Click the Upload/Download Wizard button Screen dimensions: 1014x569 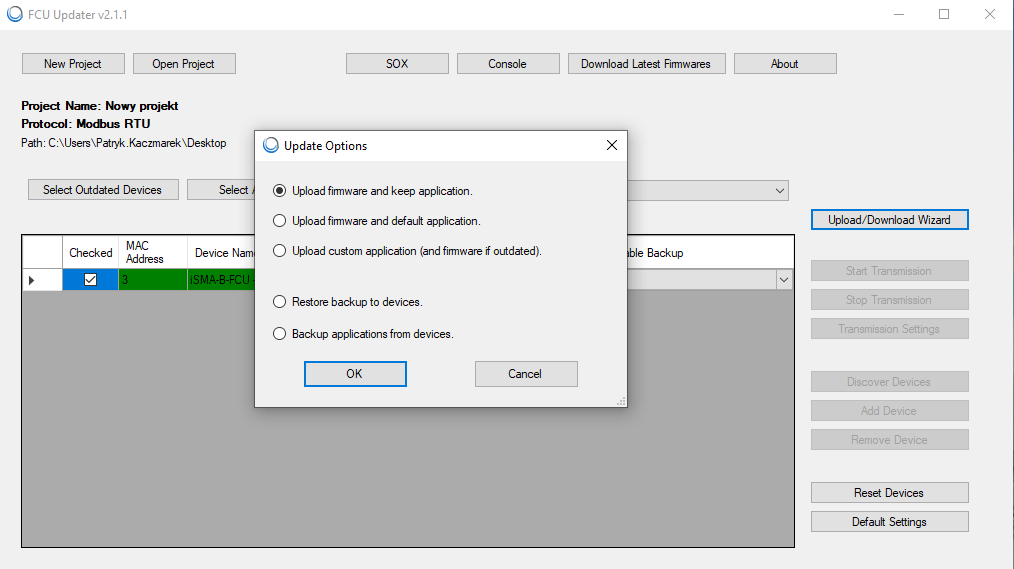889,219
